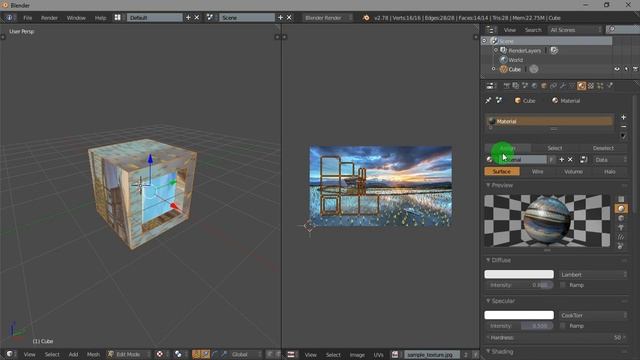Image resolution: width=640 pixels, height=360 pixels.
Task: Toggle Cube visibility eye in outliner
Action: 617,69
